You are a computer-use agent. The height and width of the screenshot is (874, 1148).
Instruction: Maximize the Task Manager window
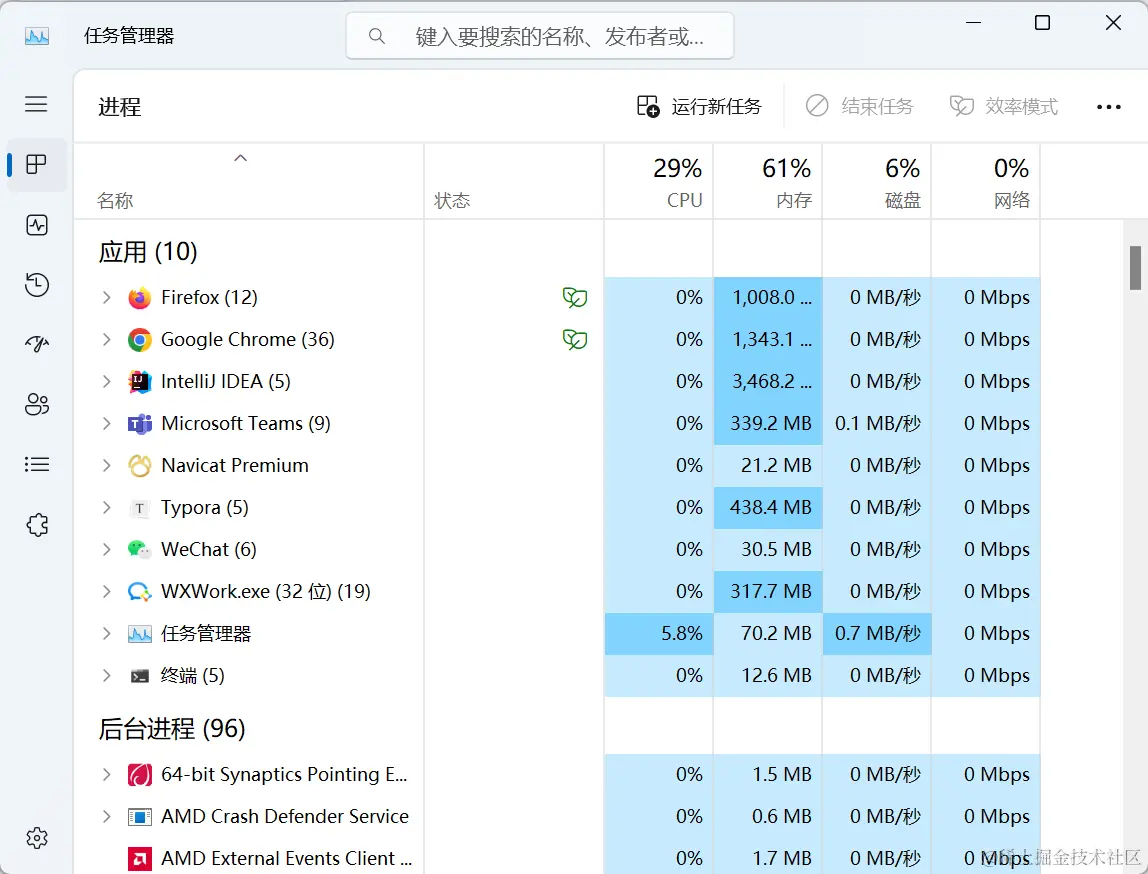pyautogui.click(x=1043, y=23)
